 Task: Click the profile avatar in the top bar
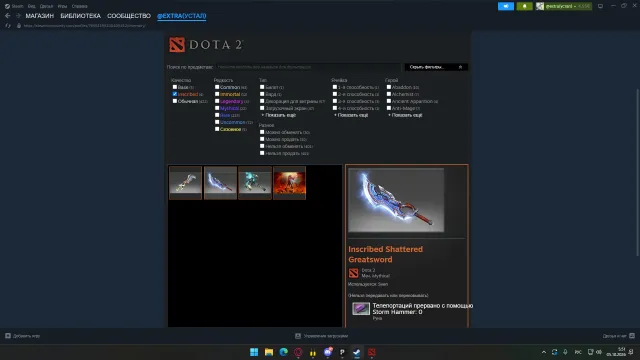click(540, 6)
